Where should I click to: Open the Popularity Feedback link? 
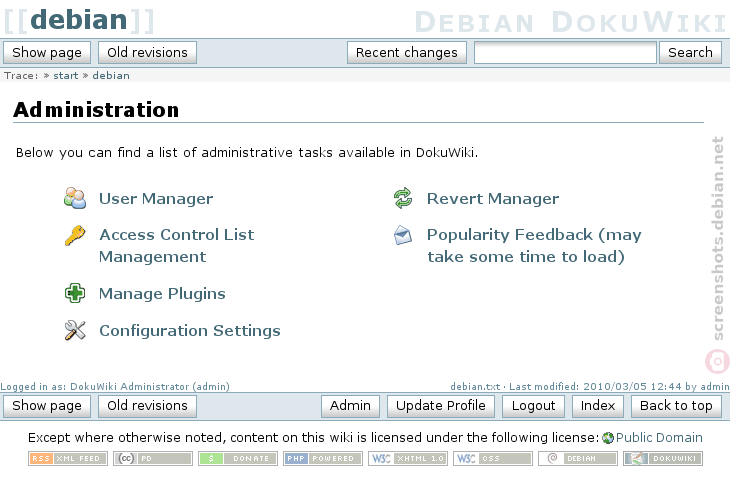[x=534, y=246]
